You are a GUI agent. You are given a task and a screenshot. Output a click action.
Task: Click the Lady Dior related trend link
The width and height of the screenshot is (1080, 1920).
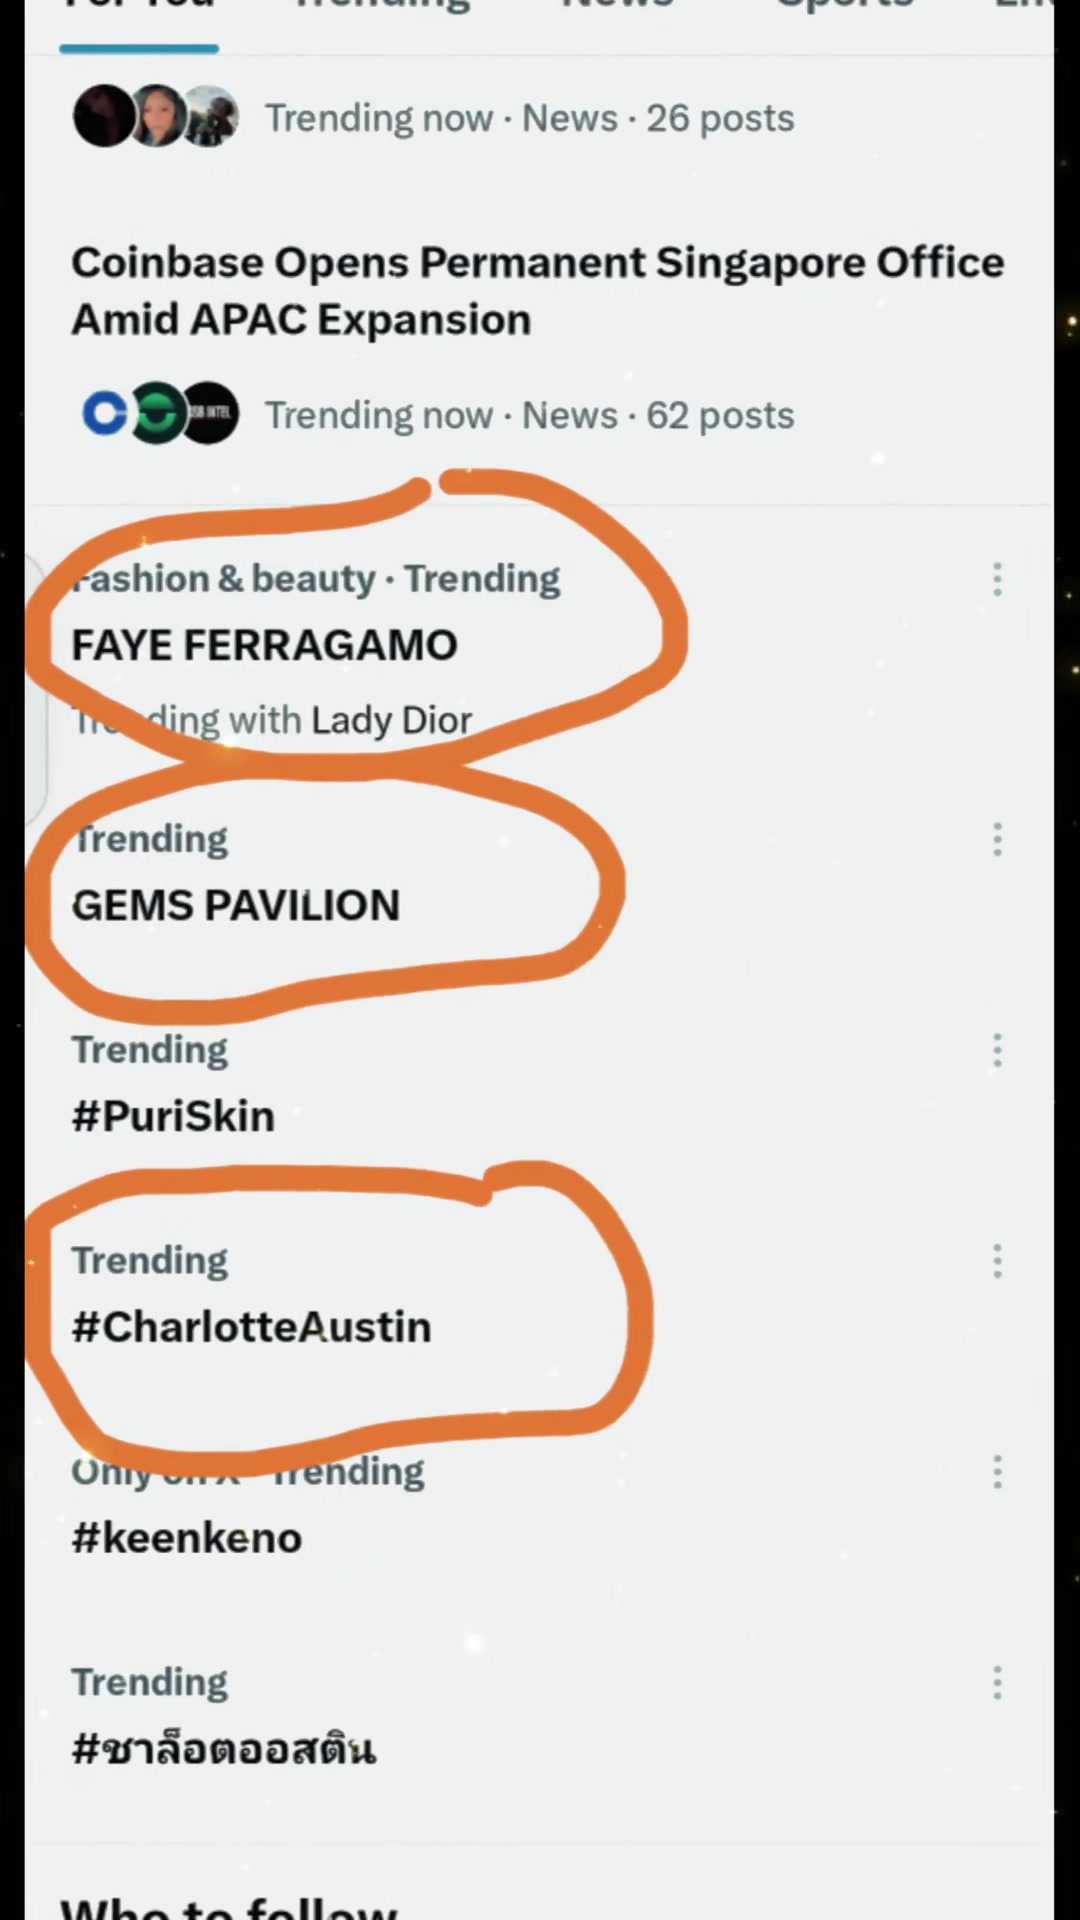tap(391, 720)
